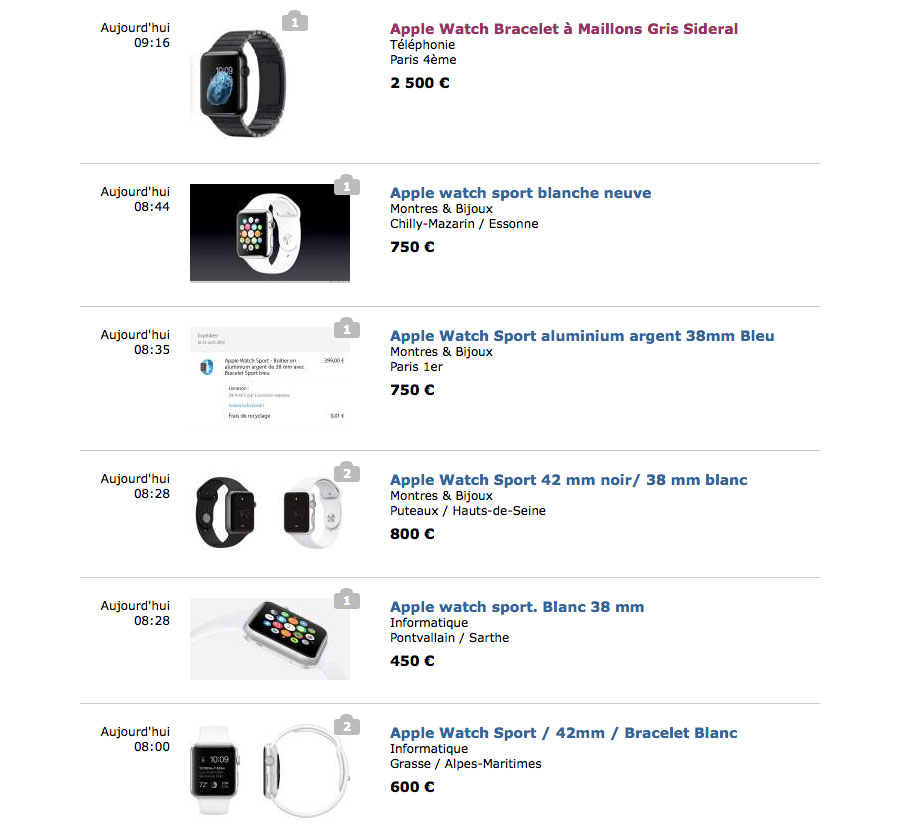Open Apple Watch Sport / 42mm / Bracelet Blanc
The image size is (900, 828).
[564, 733]
